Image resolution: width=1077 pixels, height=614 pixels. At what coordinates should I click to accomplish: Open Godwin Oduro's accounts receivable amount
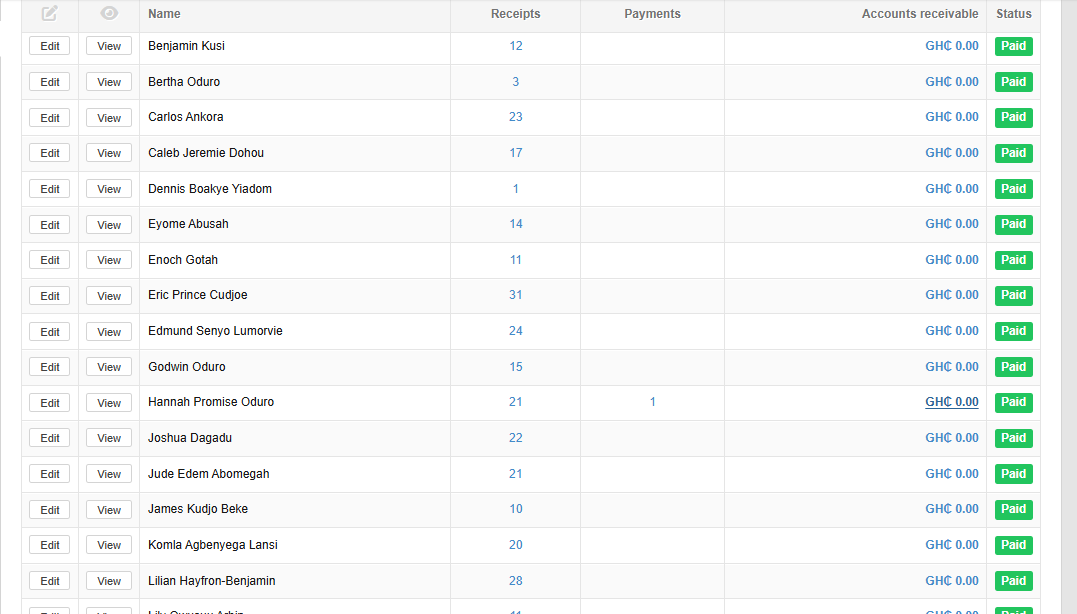pyautogui.click(x=951, y=367)
